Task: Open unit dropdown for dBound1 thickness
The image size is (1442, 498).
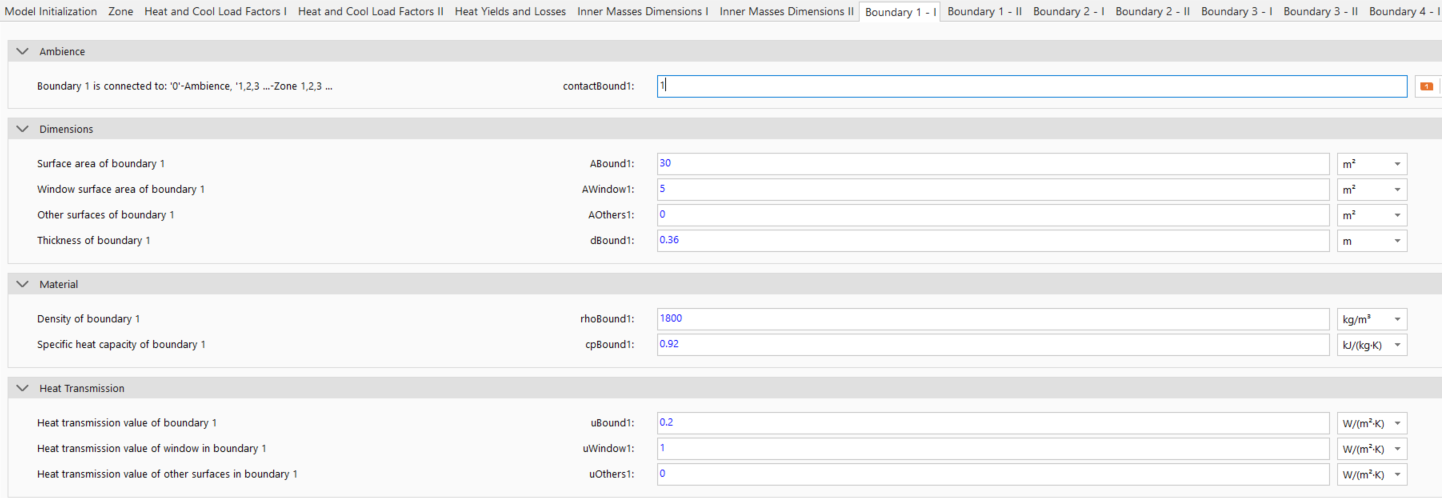Action: coord(1372,241)
